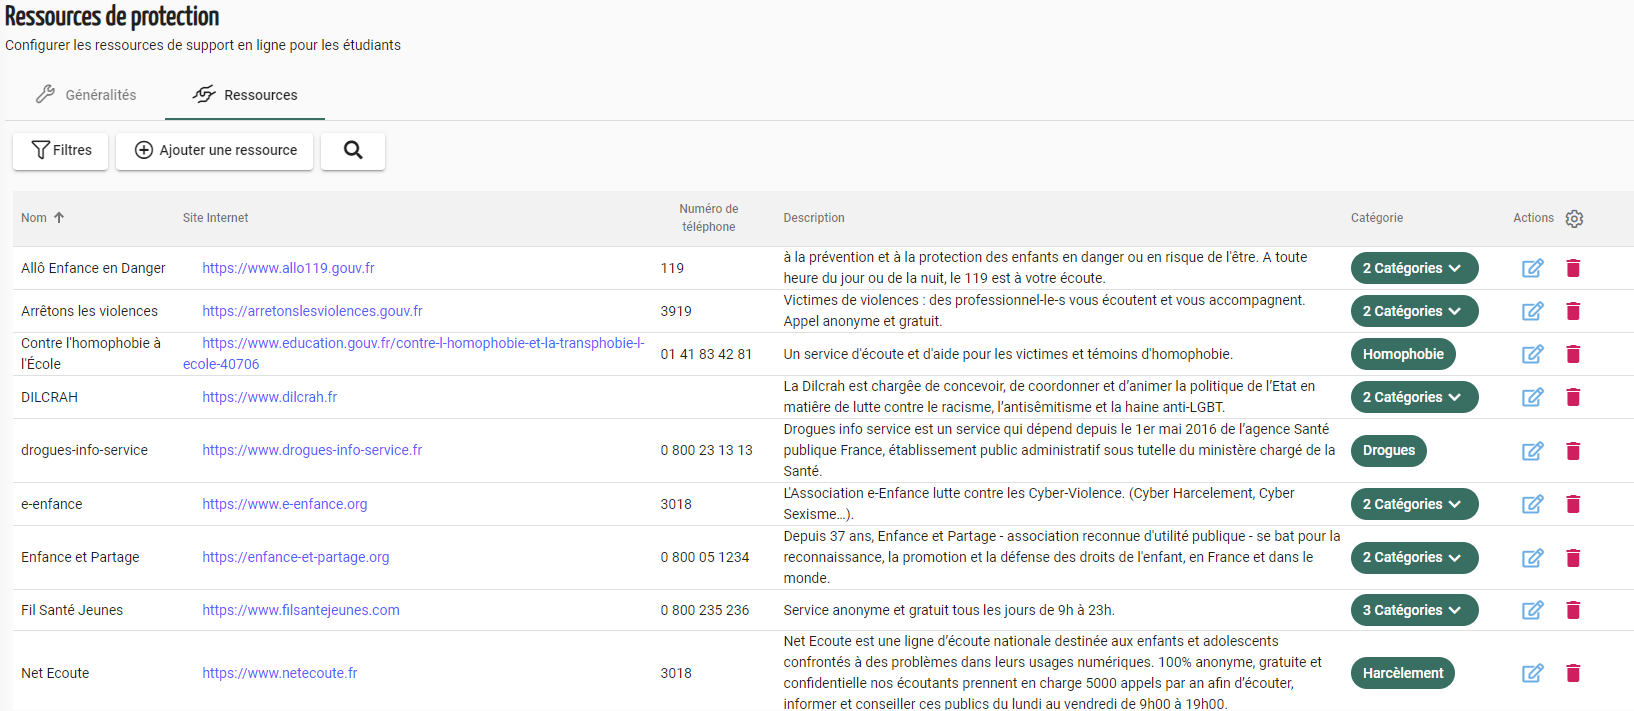The image size is (1634, 711).
Task: Edit the DILCRAH resource
Action: 1532,397
